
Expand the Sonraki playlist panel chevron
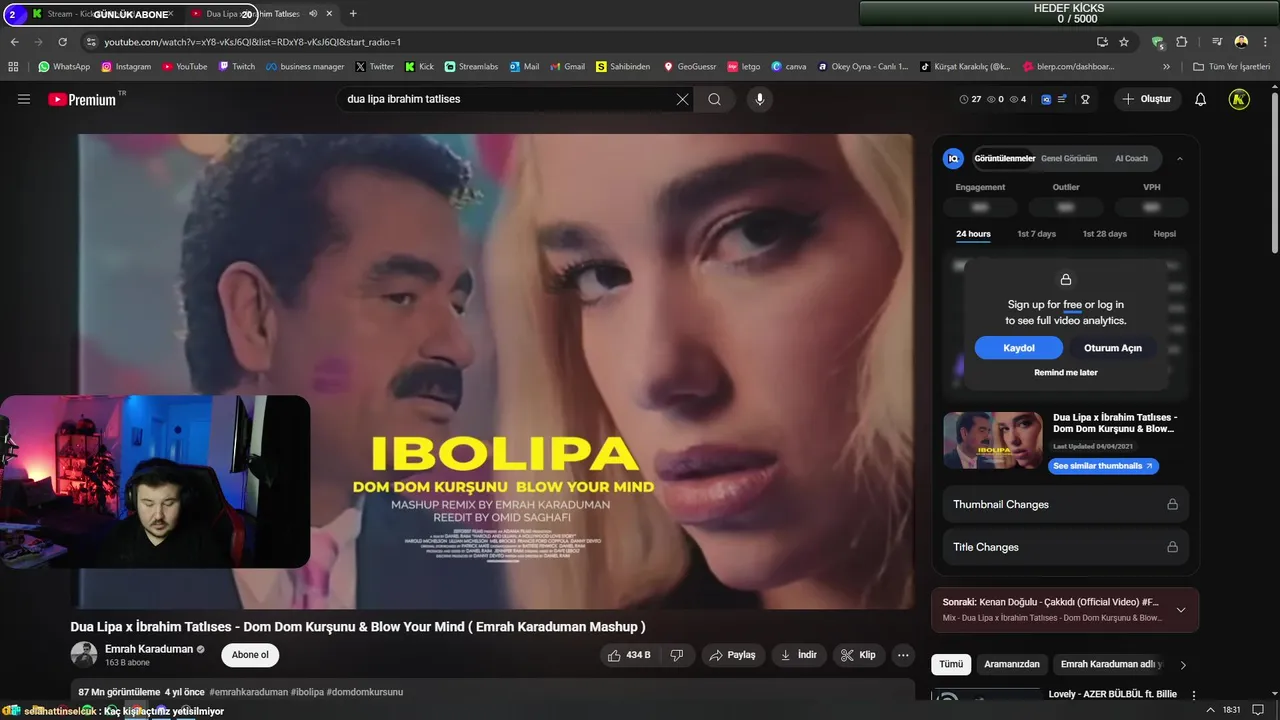(x=1181, y=610)
